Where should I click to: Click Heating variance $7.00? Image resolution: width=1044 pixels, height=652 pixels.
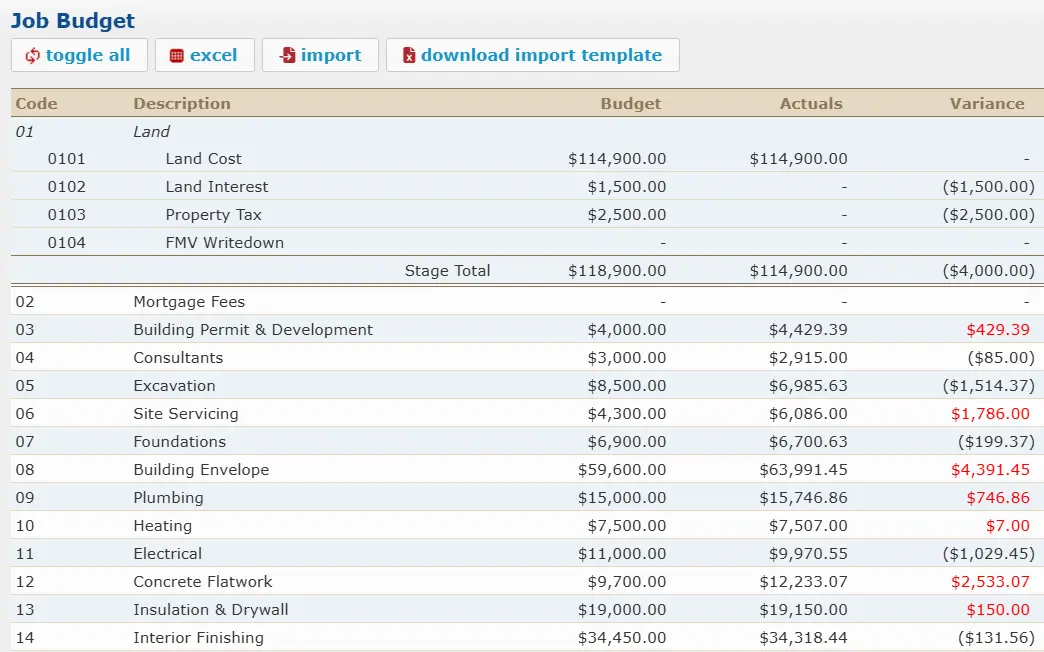pos(1008,525)
